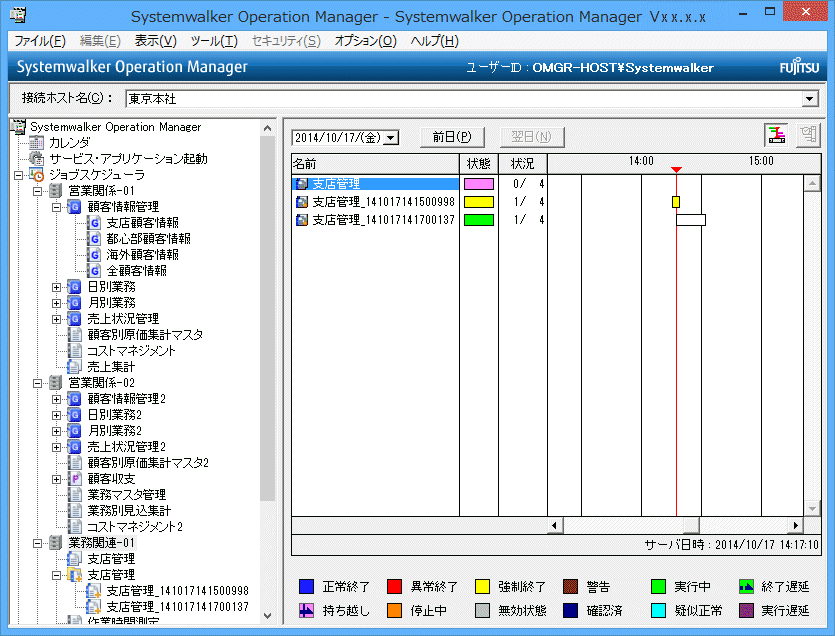
Task: Select 業務別見込集計 in the tree
Action: point(129,510)
